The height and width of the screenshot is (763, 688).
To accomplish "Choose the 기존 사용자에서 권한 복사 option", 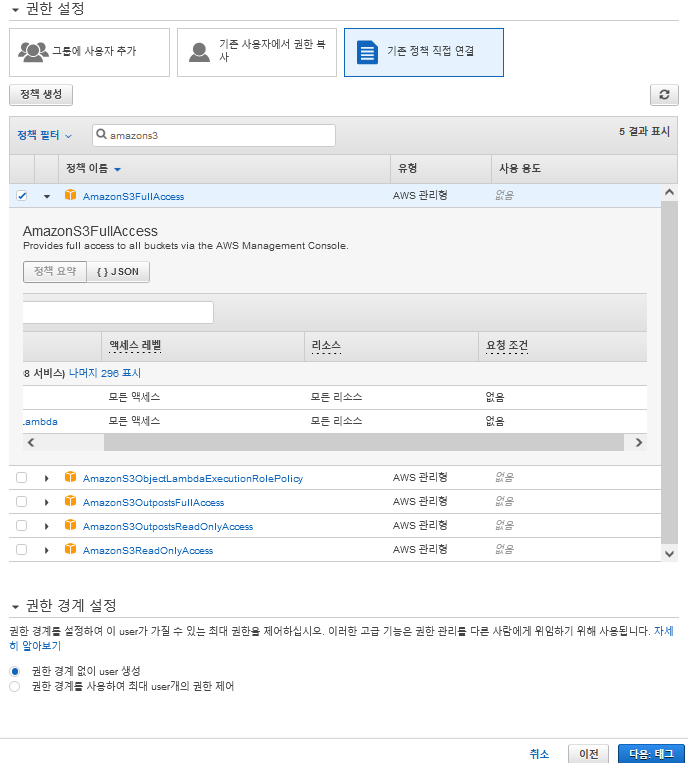I will pyautogui.click(x=257, y=53).
